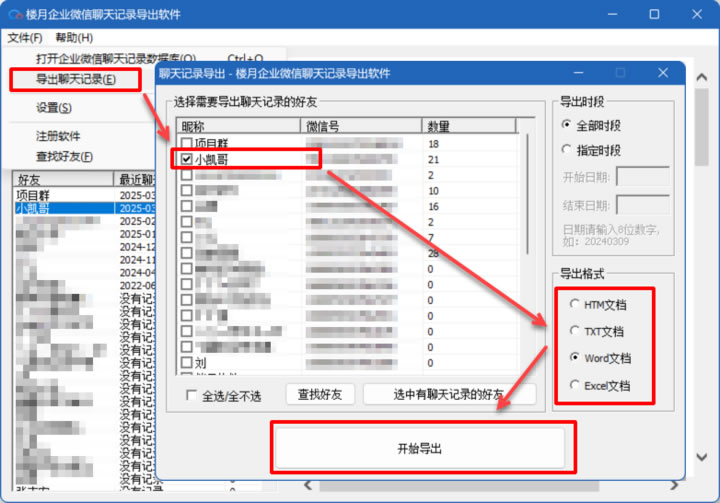Click count 18 in 项目群 row

pyautogui.click(x=433, y=144)
